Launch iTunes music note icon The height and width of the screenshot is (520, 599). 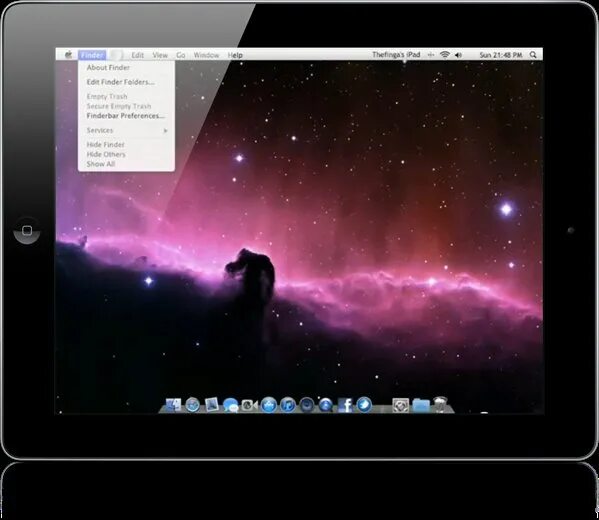(x=288, y=405)
